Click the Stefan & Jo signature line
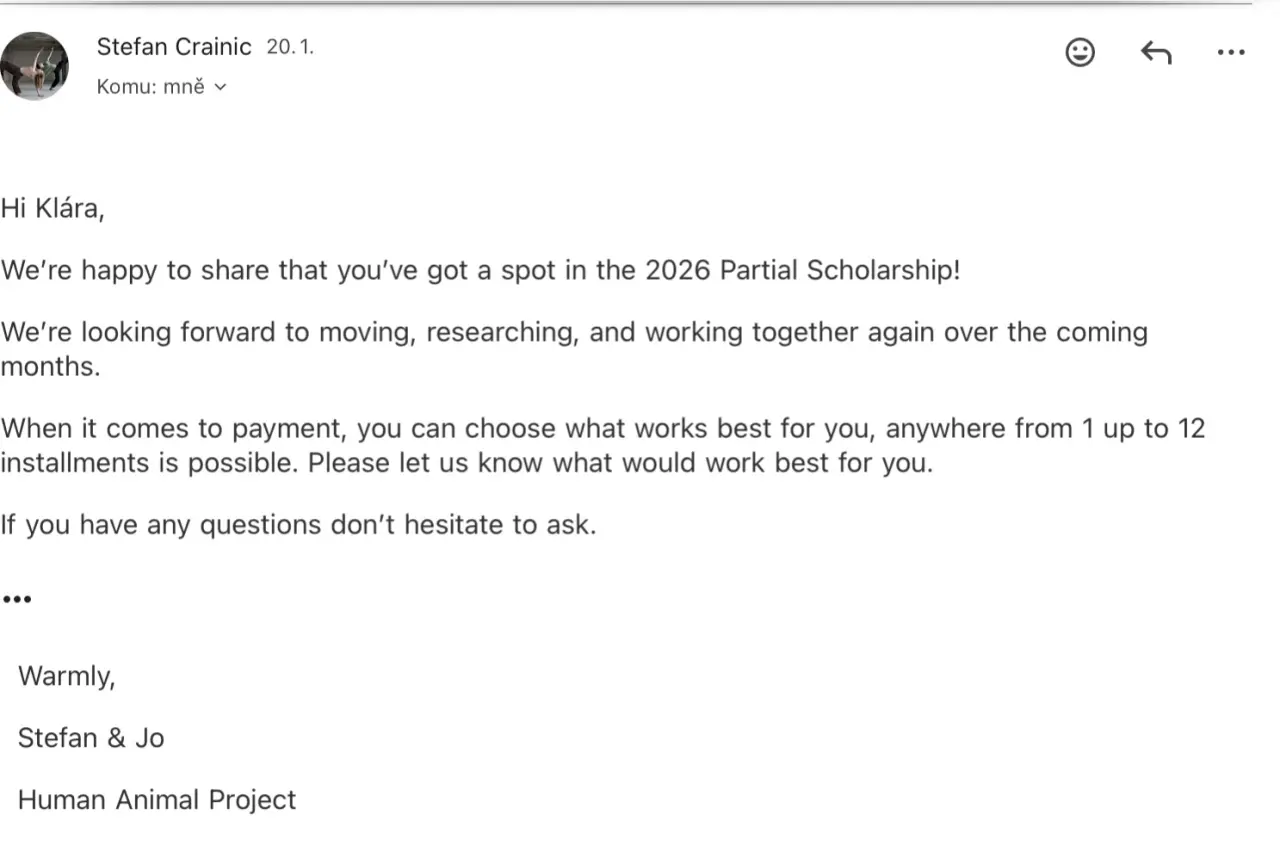The height and width of the screenshot is (845, 1280). click(x=91, y=738)
